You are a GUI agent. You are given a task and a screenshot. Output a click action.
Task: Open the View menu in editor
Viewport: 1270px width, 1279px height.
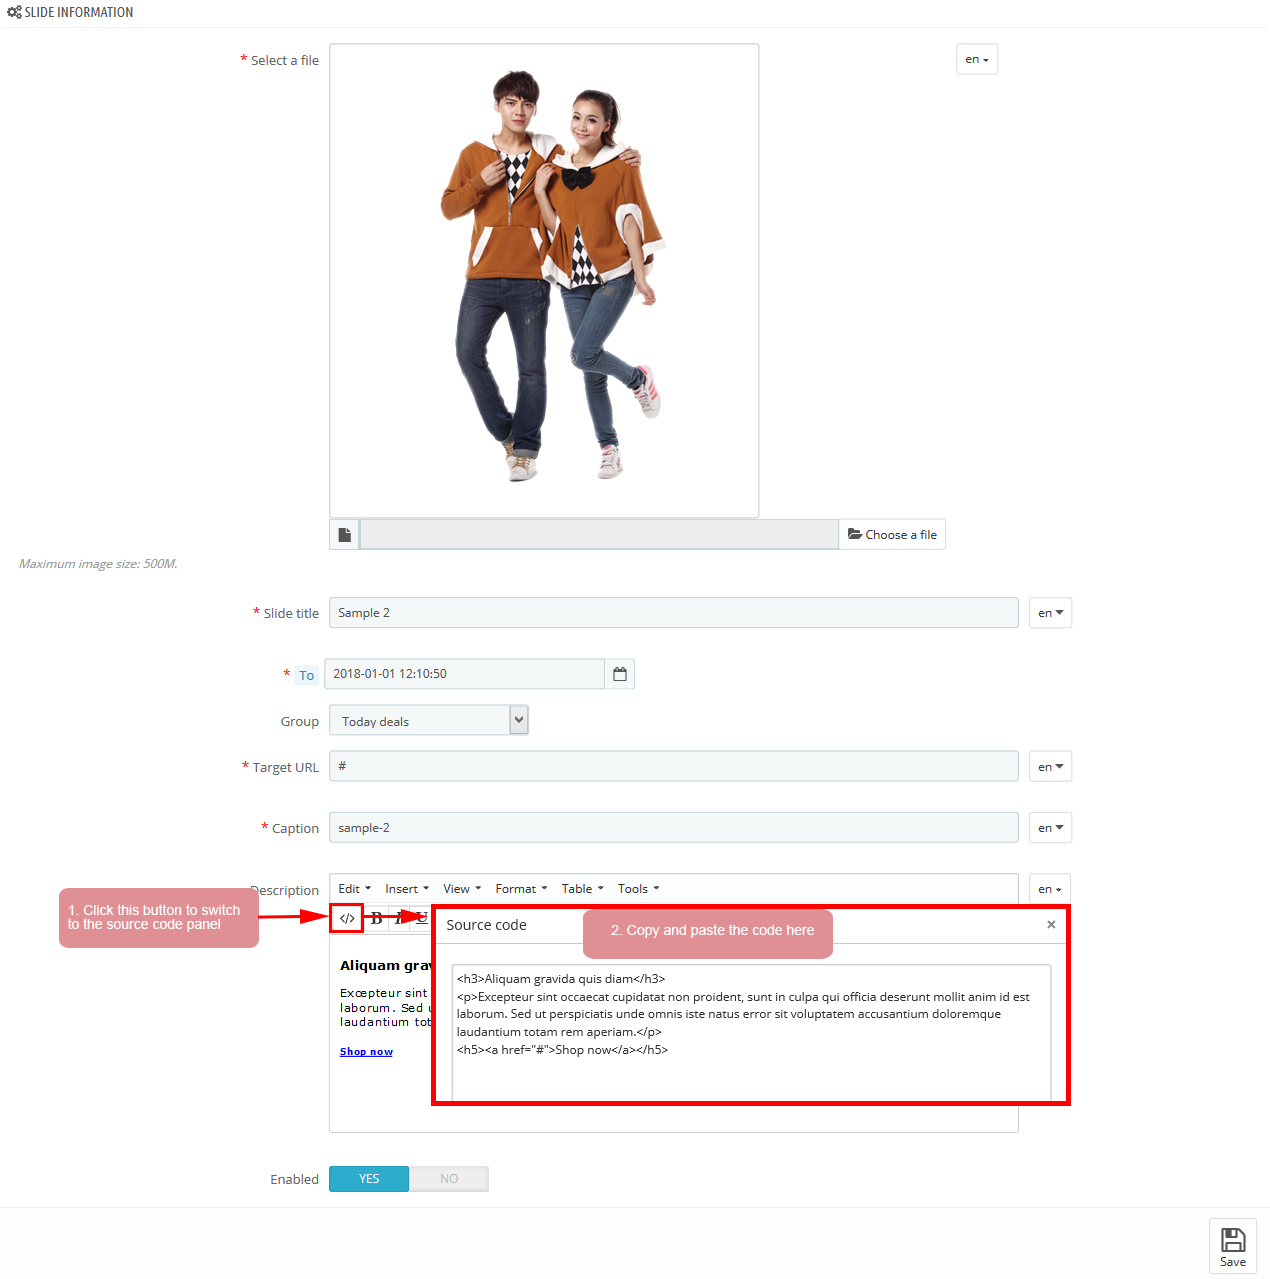pyautogui.click(x=462, y=889)
